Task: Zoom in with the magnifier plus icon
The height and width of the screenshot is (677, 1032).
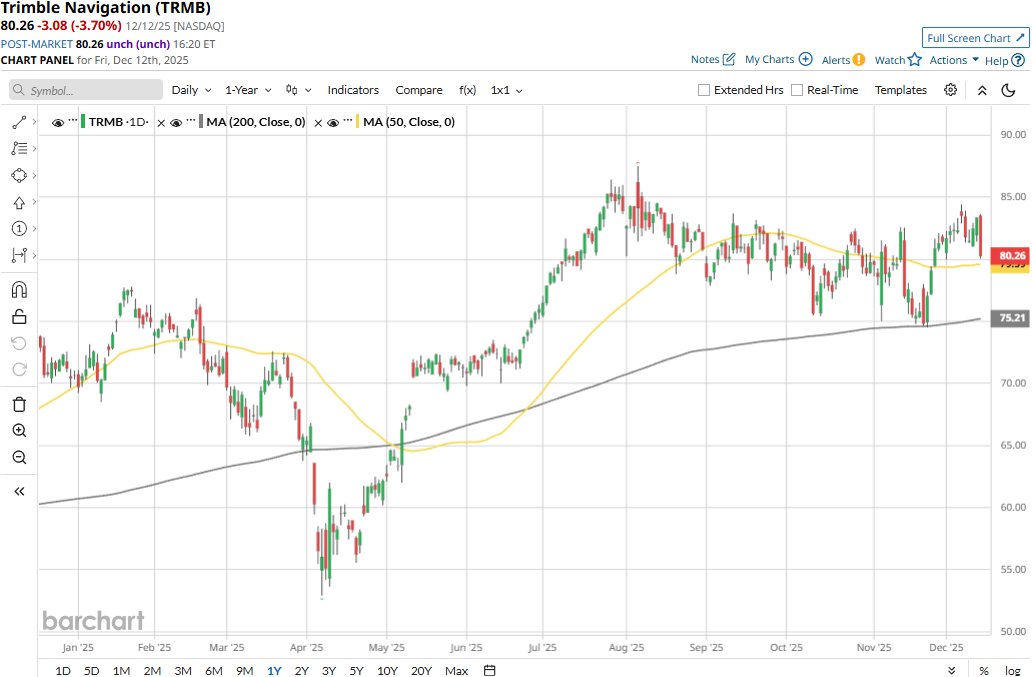Action: 19,430
